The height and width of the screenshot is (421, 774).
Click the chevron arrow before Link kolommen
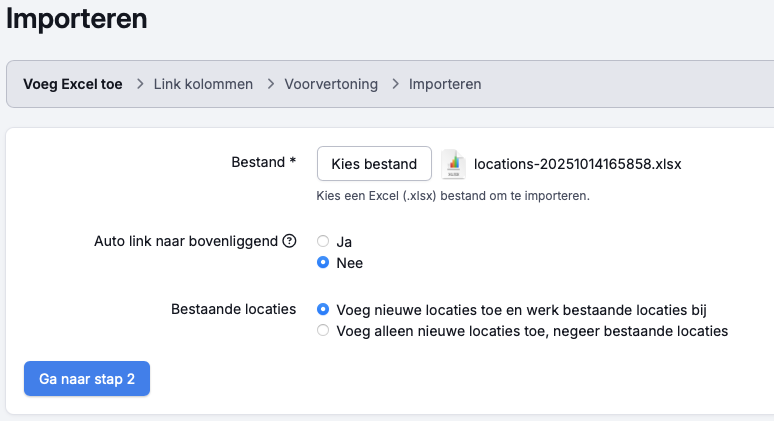click(x=138, y=84)
